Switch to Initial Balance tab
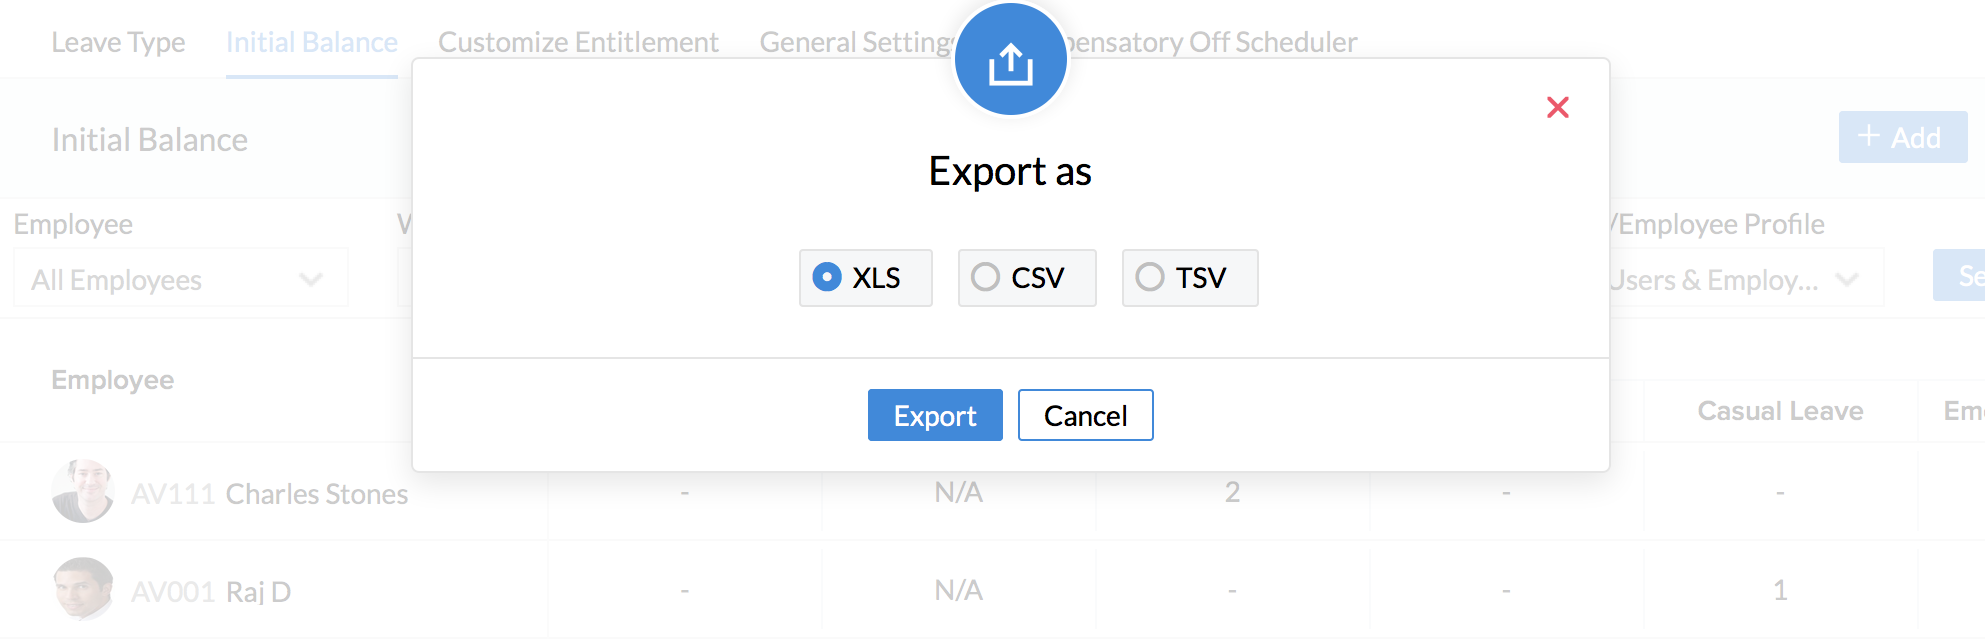Screen dimensions: 1985x639 (311, 43)
